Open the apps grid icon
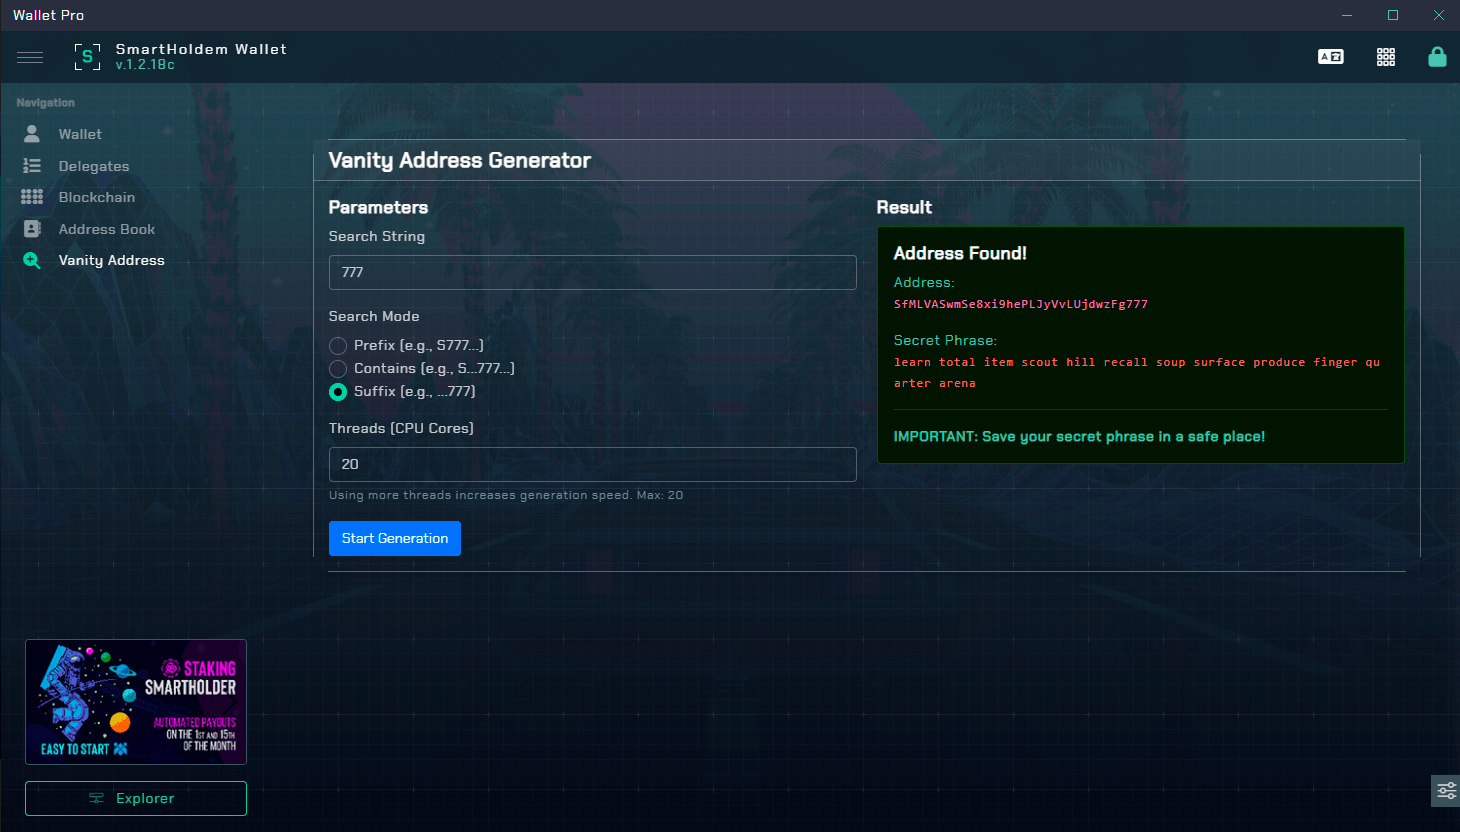1460x832 pixels. click(x=1385, y=57)
